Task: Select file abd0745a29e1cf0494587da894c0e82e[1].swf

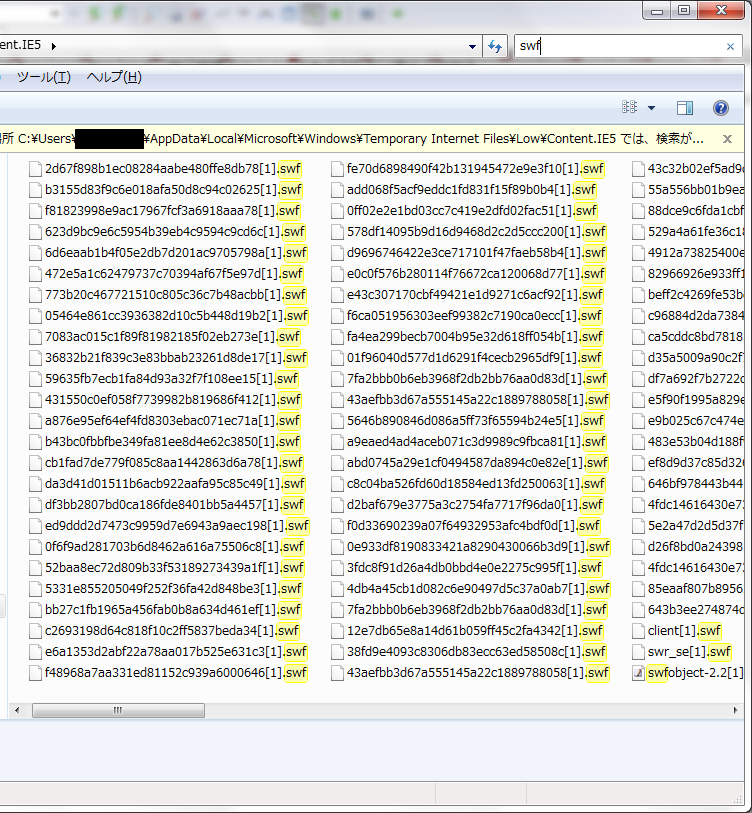Action: click(469, 463)
